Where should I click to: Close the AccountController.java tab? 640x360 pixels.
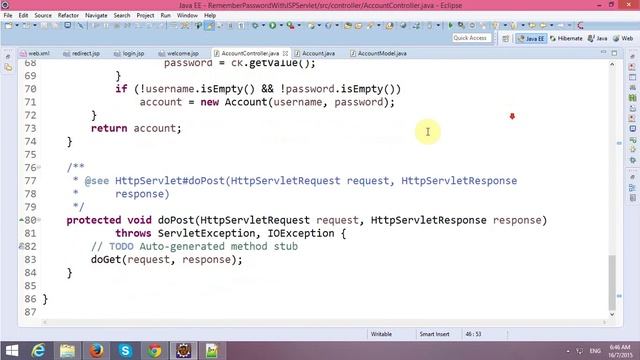pyautogui.click(x=285, y=53)
